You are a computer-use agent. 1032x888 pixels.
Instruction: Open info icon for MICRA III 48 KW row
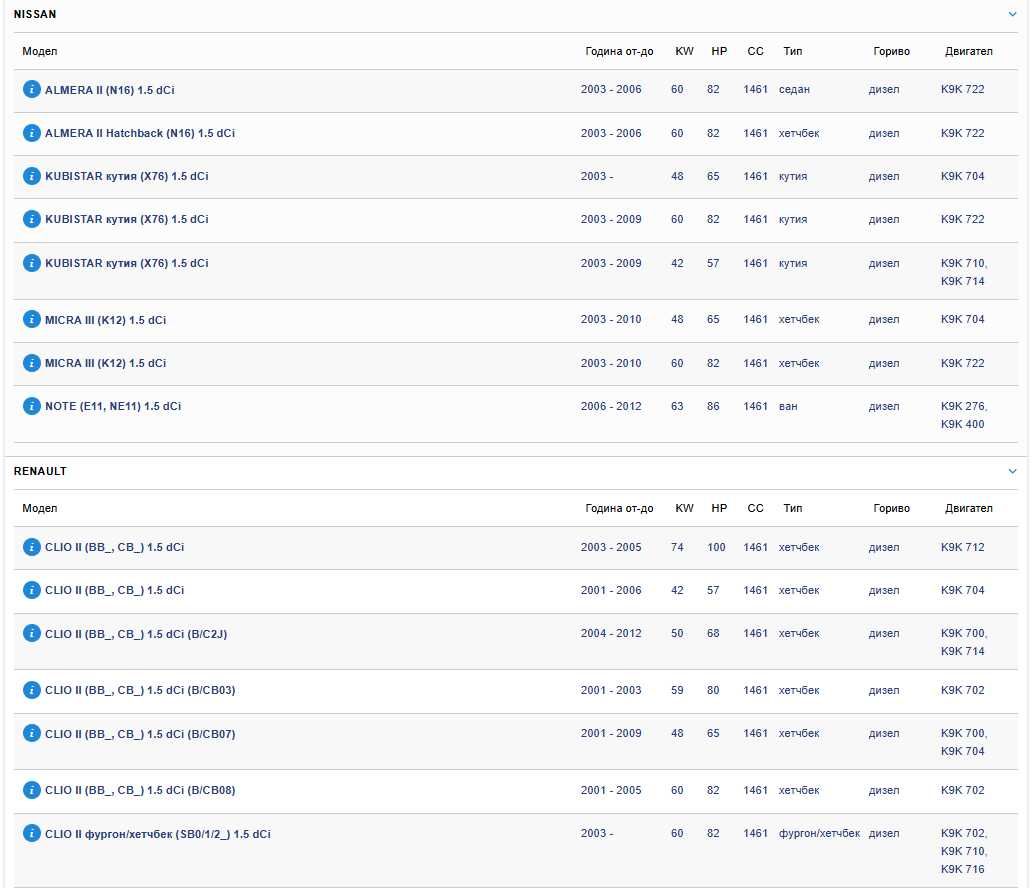[32, 319]
